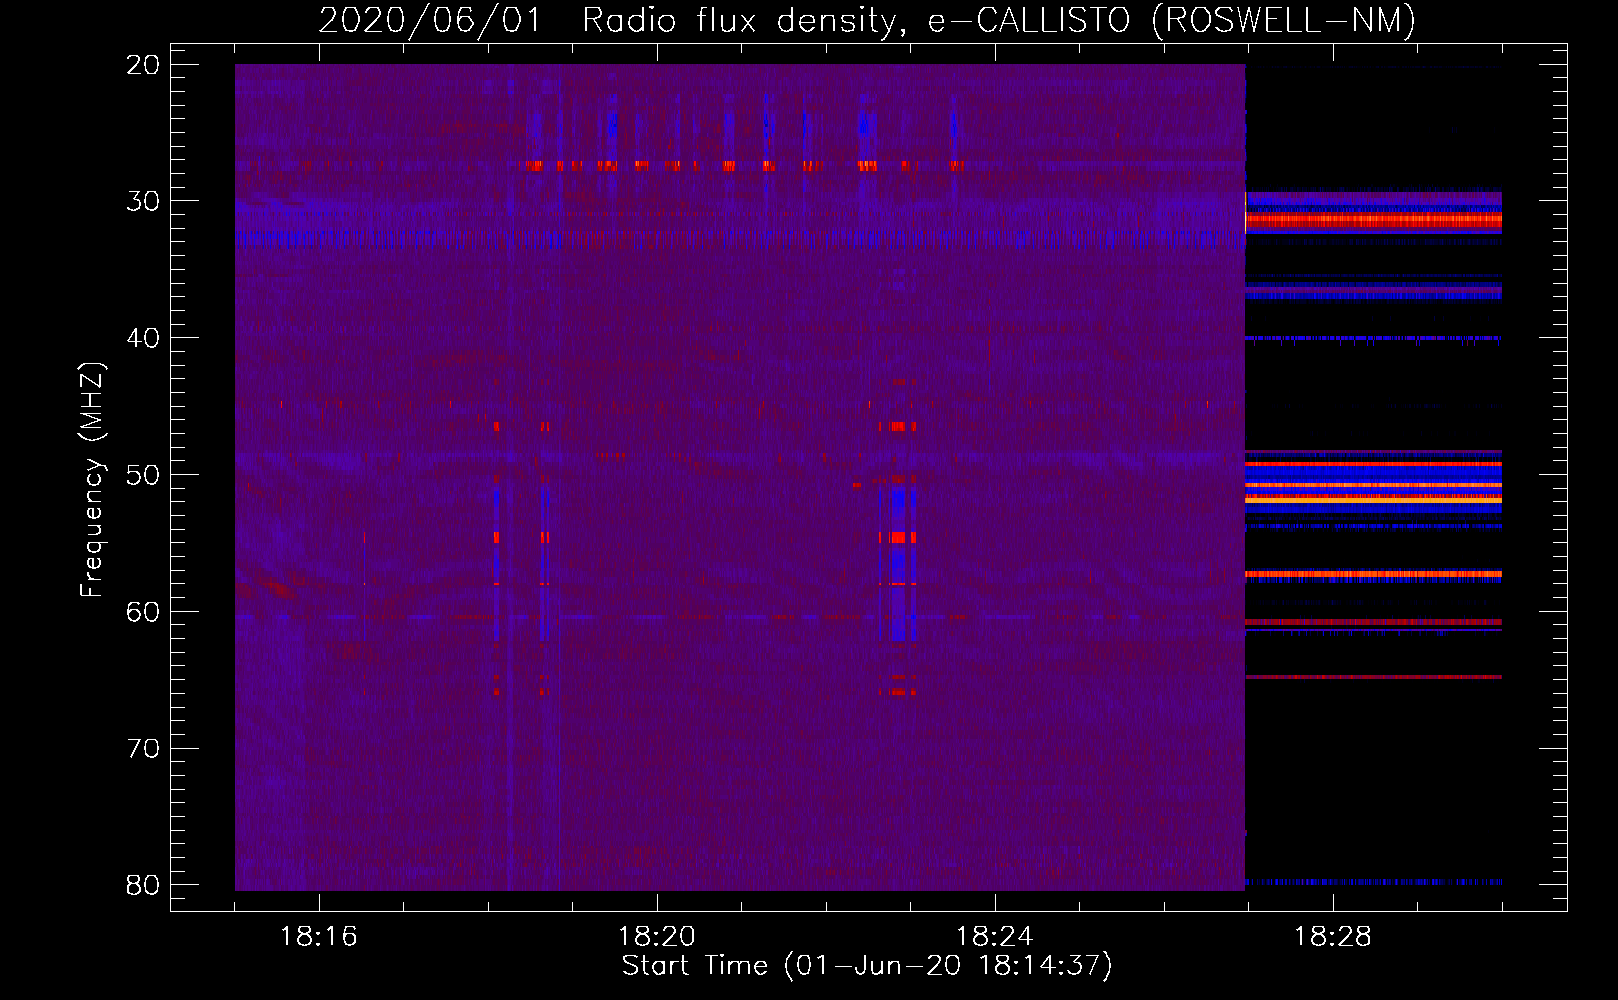Click the bright orange band near 31 MHz after 18:27
The height and width of the screenshot is (1000, 1618).
point(1373,219)
